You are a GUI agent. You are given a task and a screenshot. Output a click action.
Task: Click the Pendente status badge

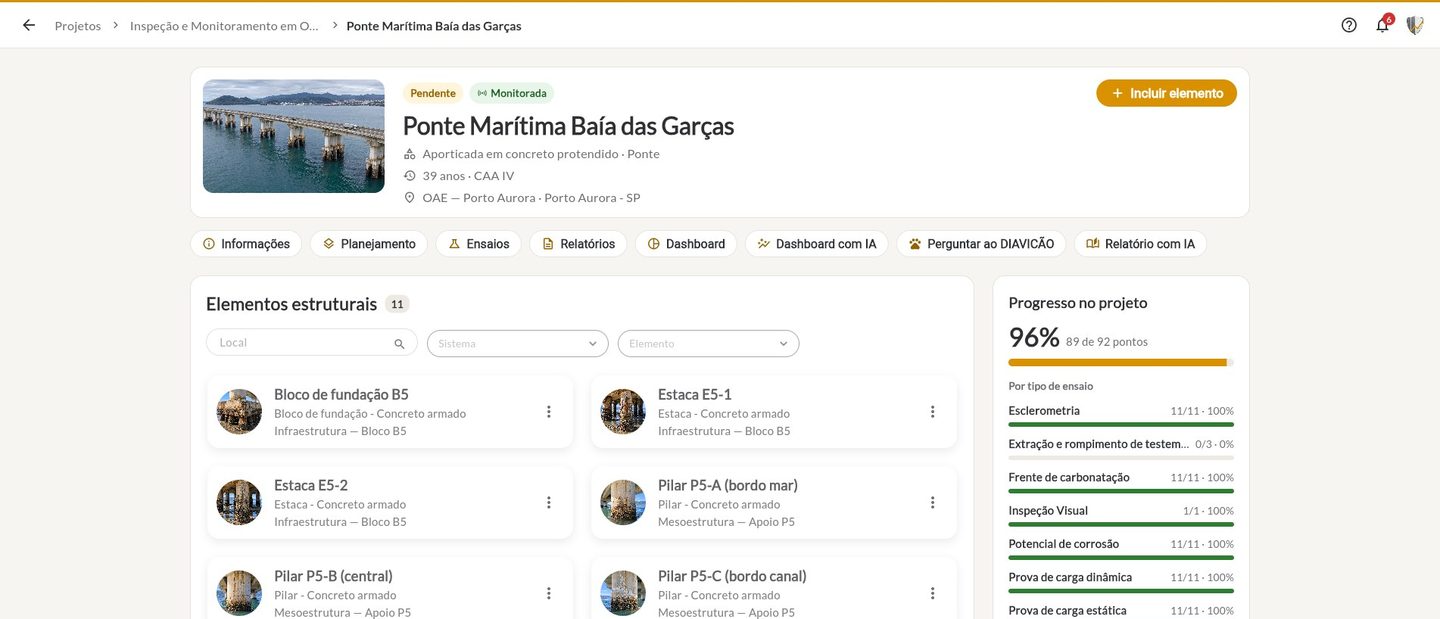pos(433,93)
